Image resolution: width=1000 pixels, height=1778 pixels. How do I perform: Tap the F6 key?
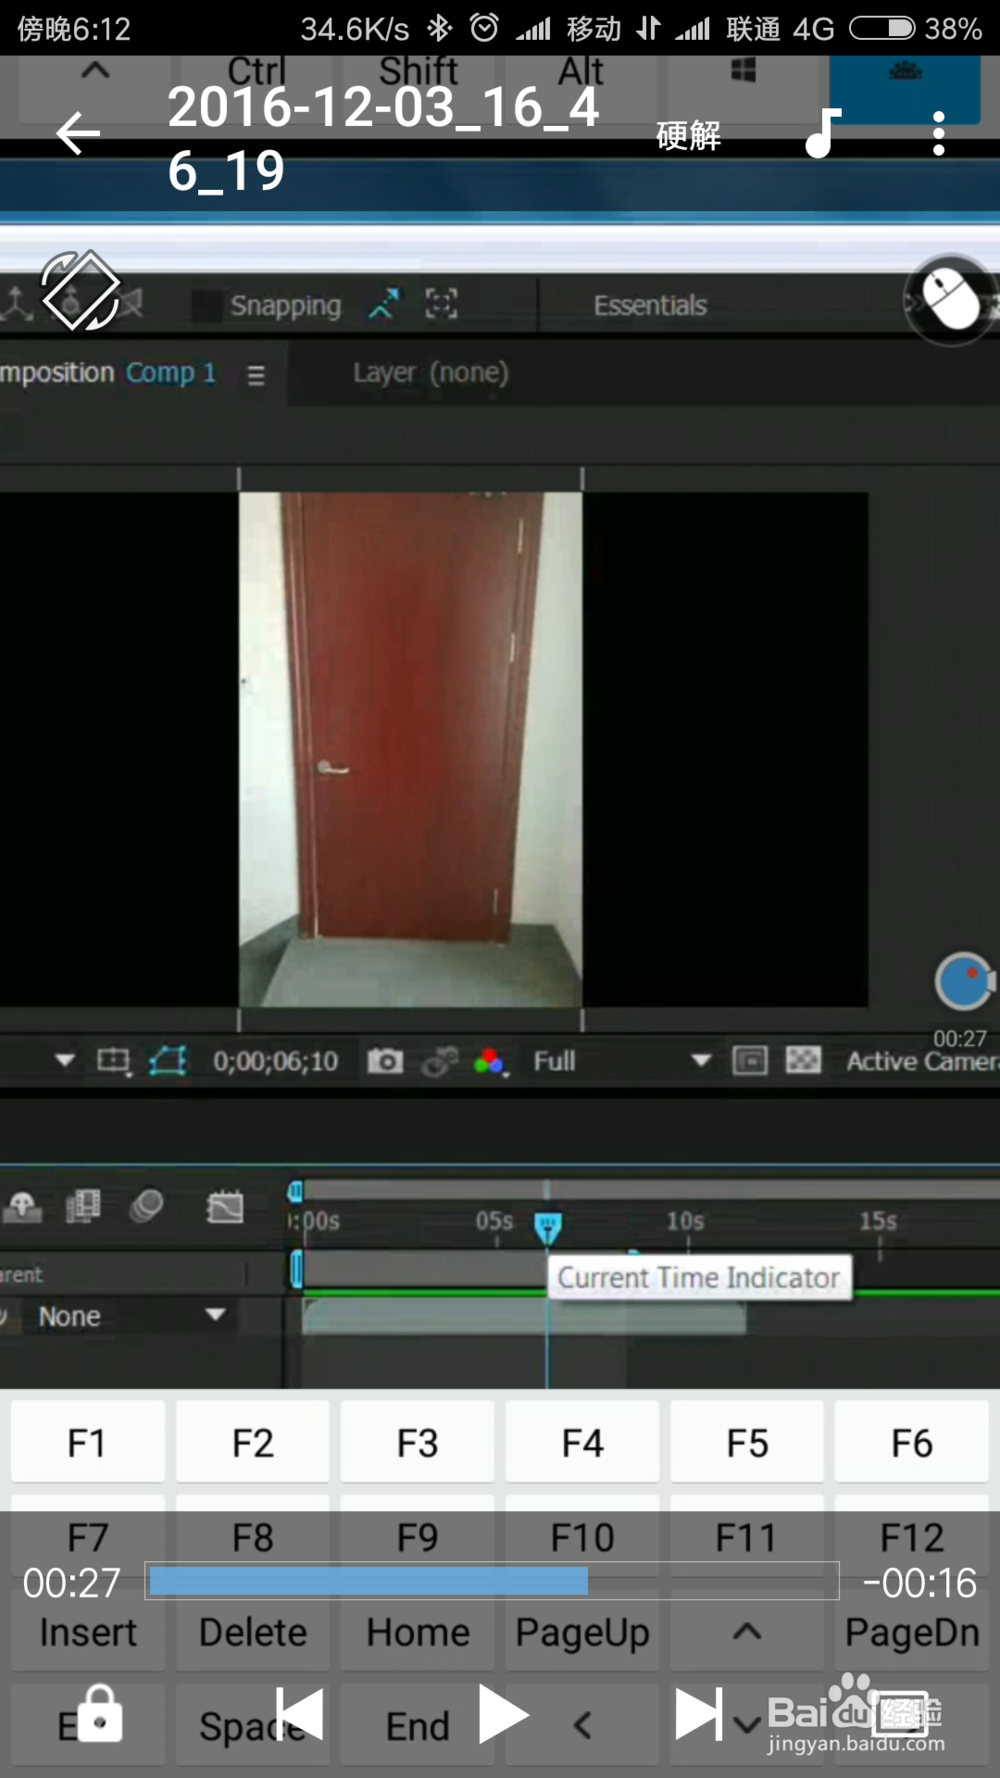click(912, 1443)
